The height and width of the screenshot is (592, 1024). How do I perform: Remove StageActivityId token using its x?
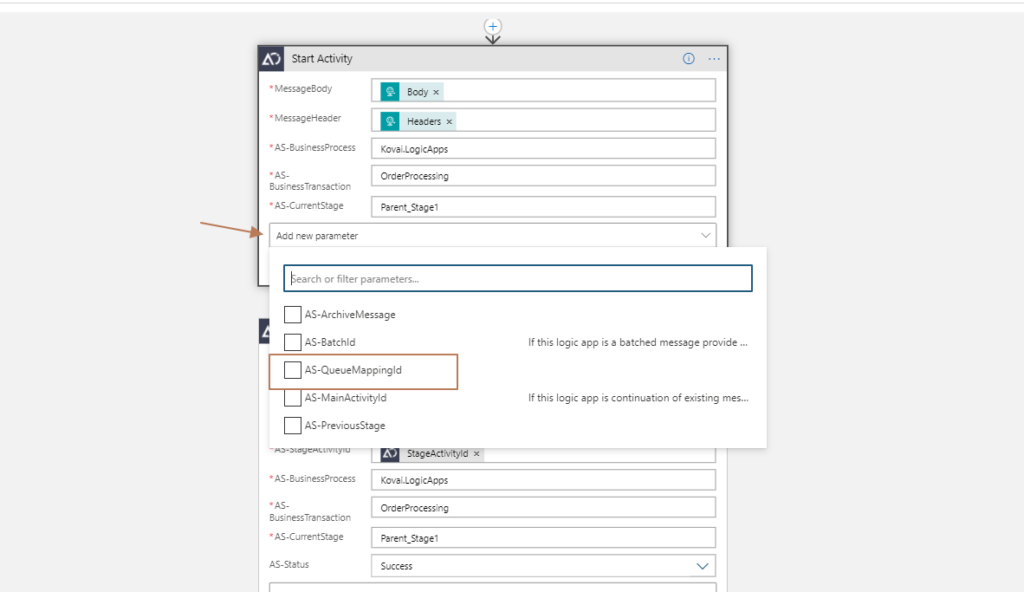pos(477,453)
